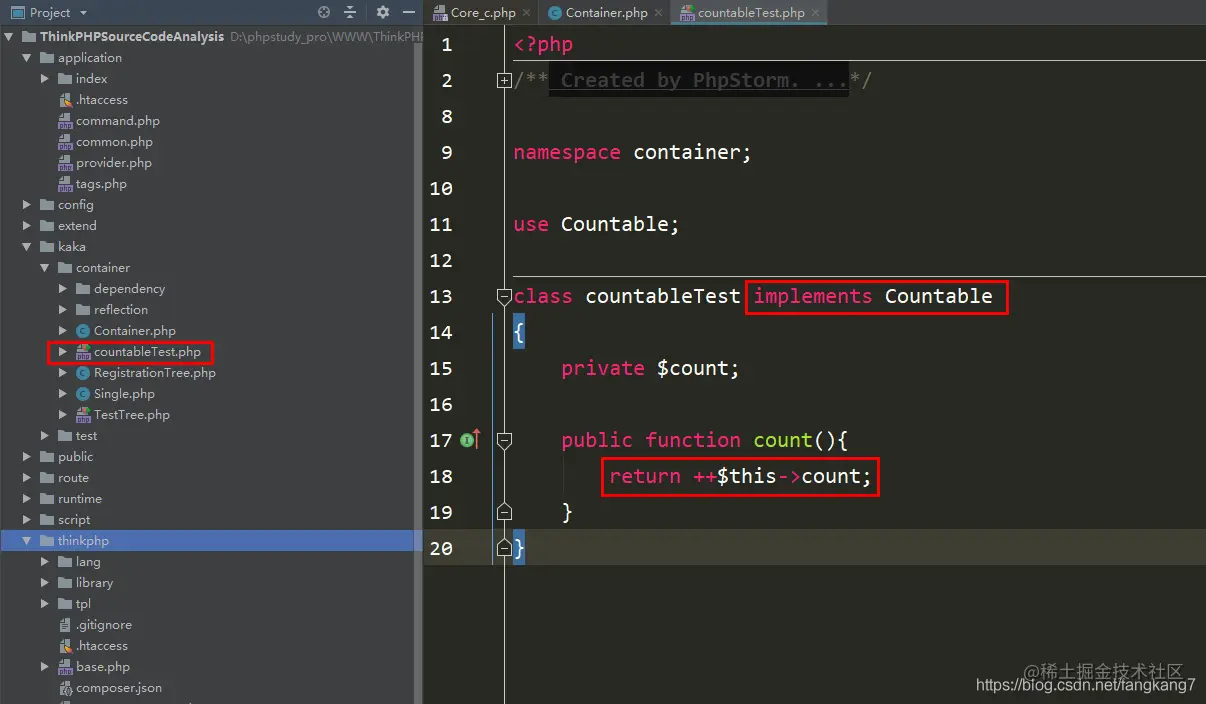Click the composer.json file icon
The width and height of the screenshot is (1206, 704).
66,688
